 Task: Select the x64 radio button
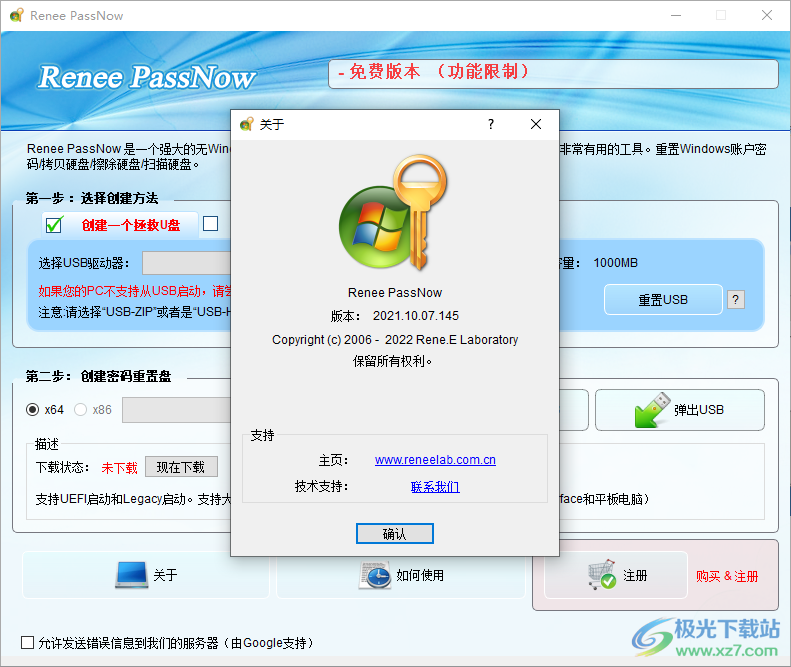point(32,409)
